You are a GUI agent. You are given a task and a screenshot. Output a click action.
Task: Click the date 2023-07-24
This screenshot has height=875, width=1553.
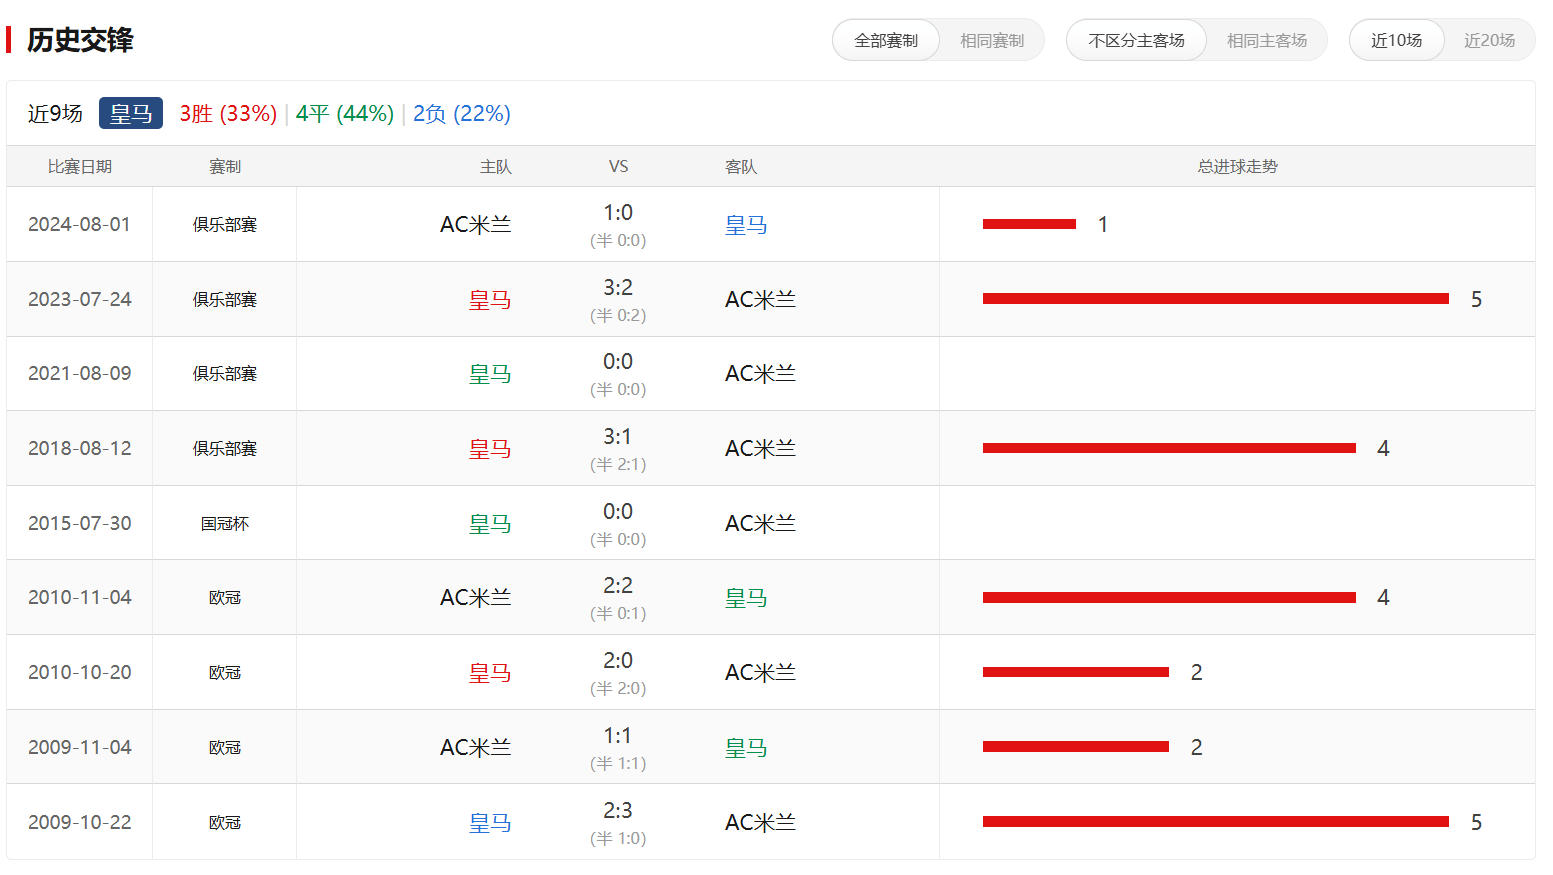coord(80,299)
